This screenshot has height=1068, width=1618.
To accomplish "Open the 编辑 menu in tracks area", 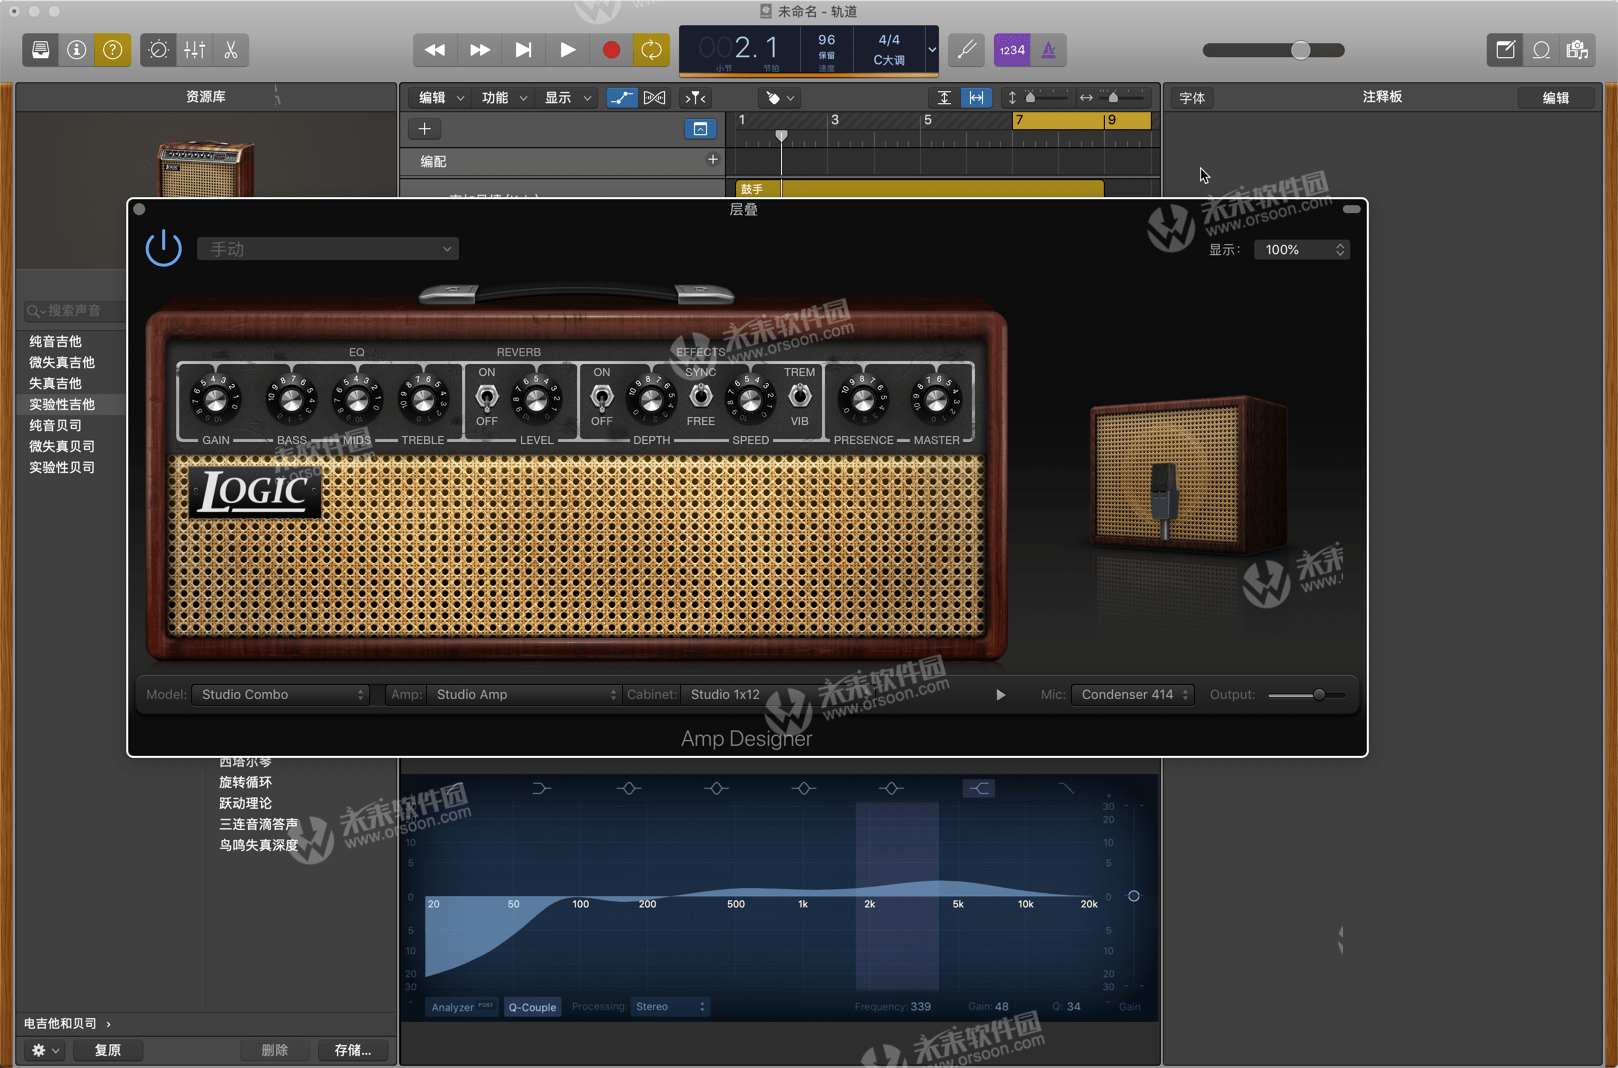I will (441, 98).
